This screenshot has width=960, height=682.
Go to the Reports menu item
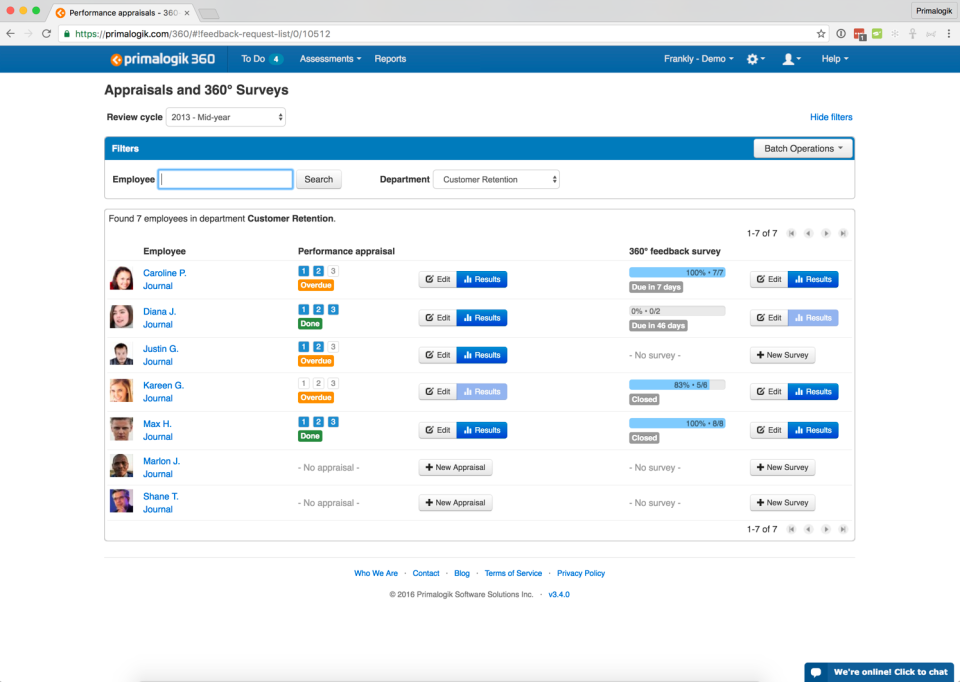click(390, 59)
